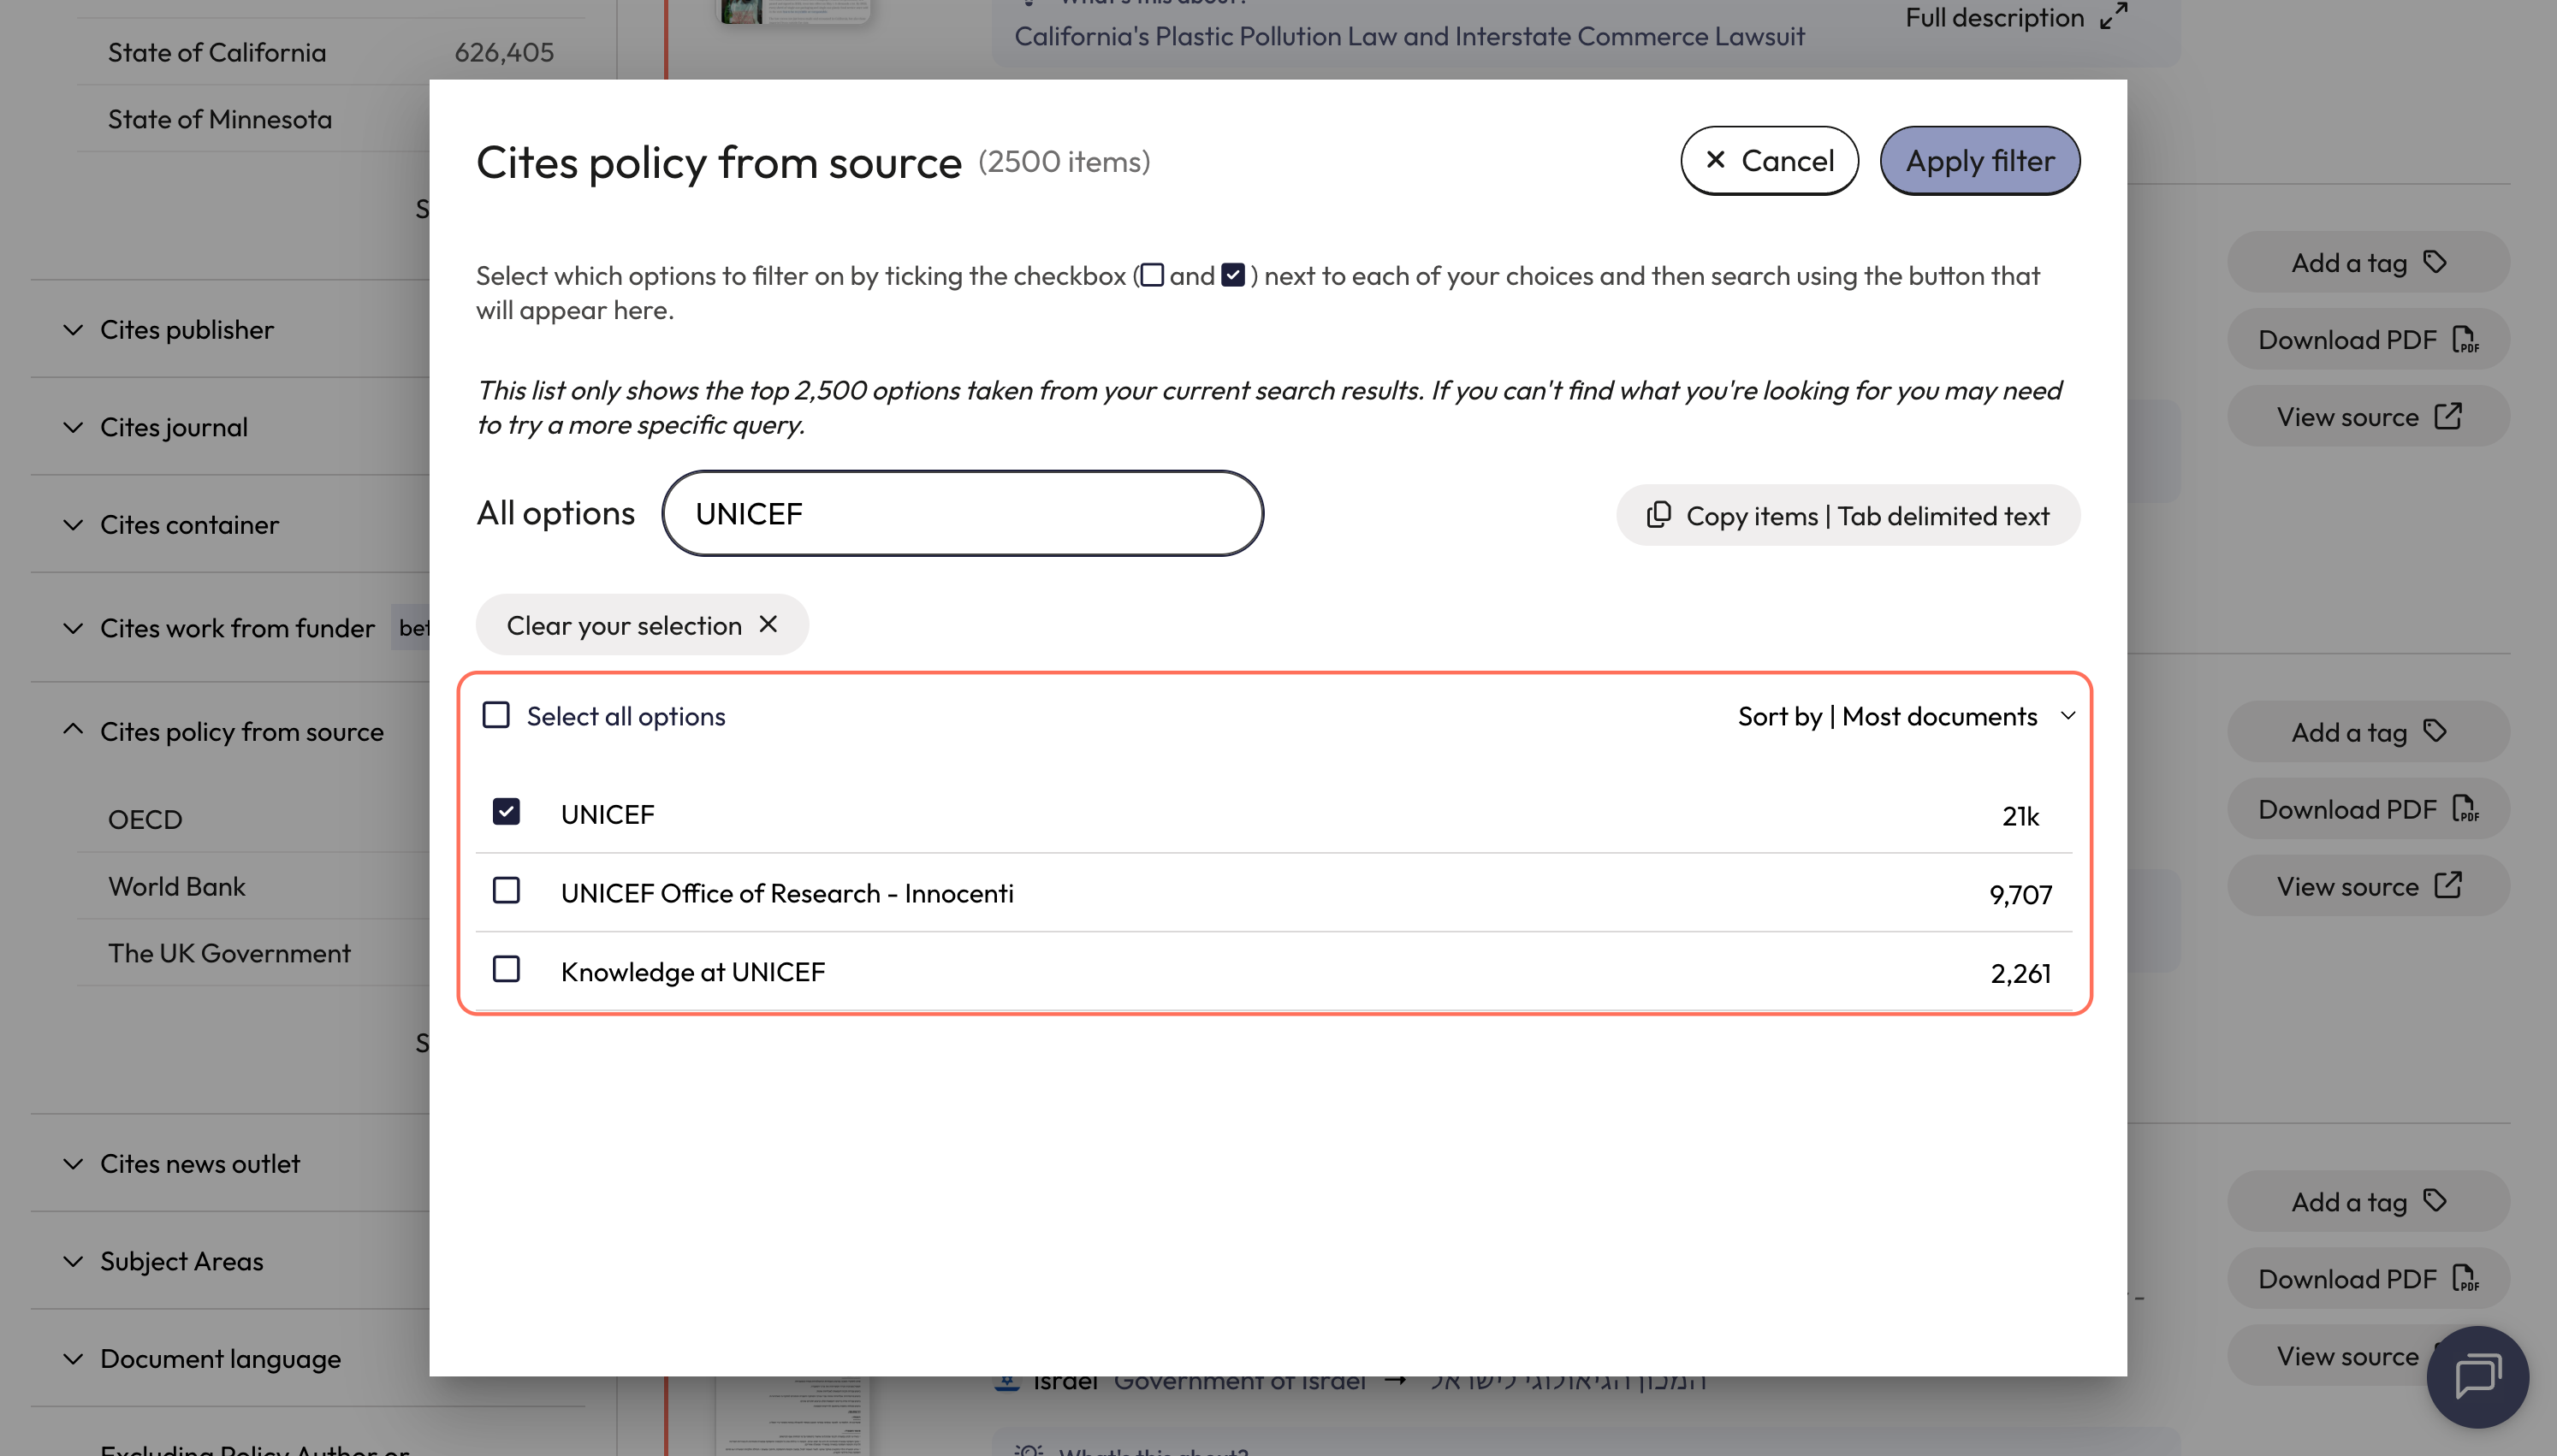Click the third Add a tag icon
The image size is (2557, 1456).
pyautogui.click(x=2435, y=1201)
